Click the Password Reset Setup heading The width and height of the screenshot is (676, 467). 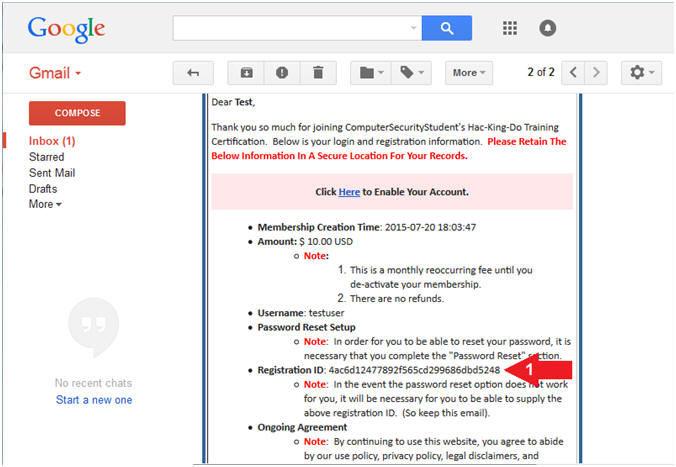click(307, 327)
